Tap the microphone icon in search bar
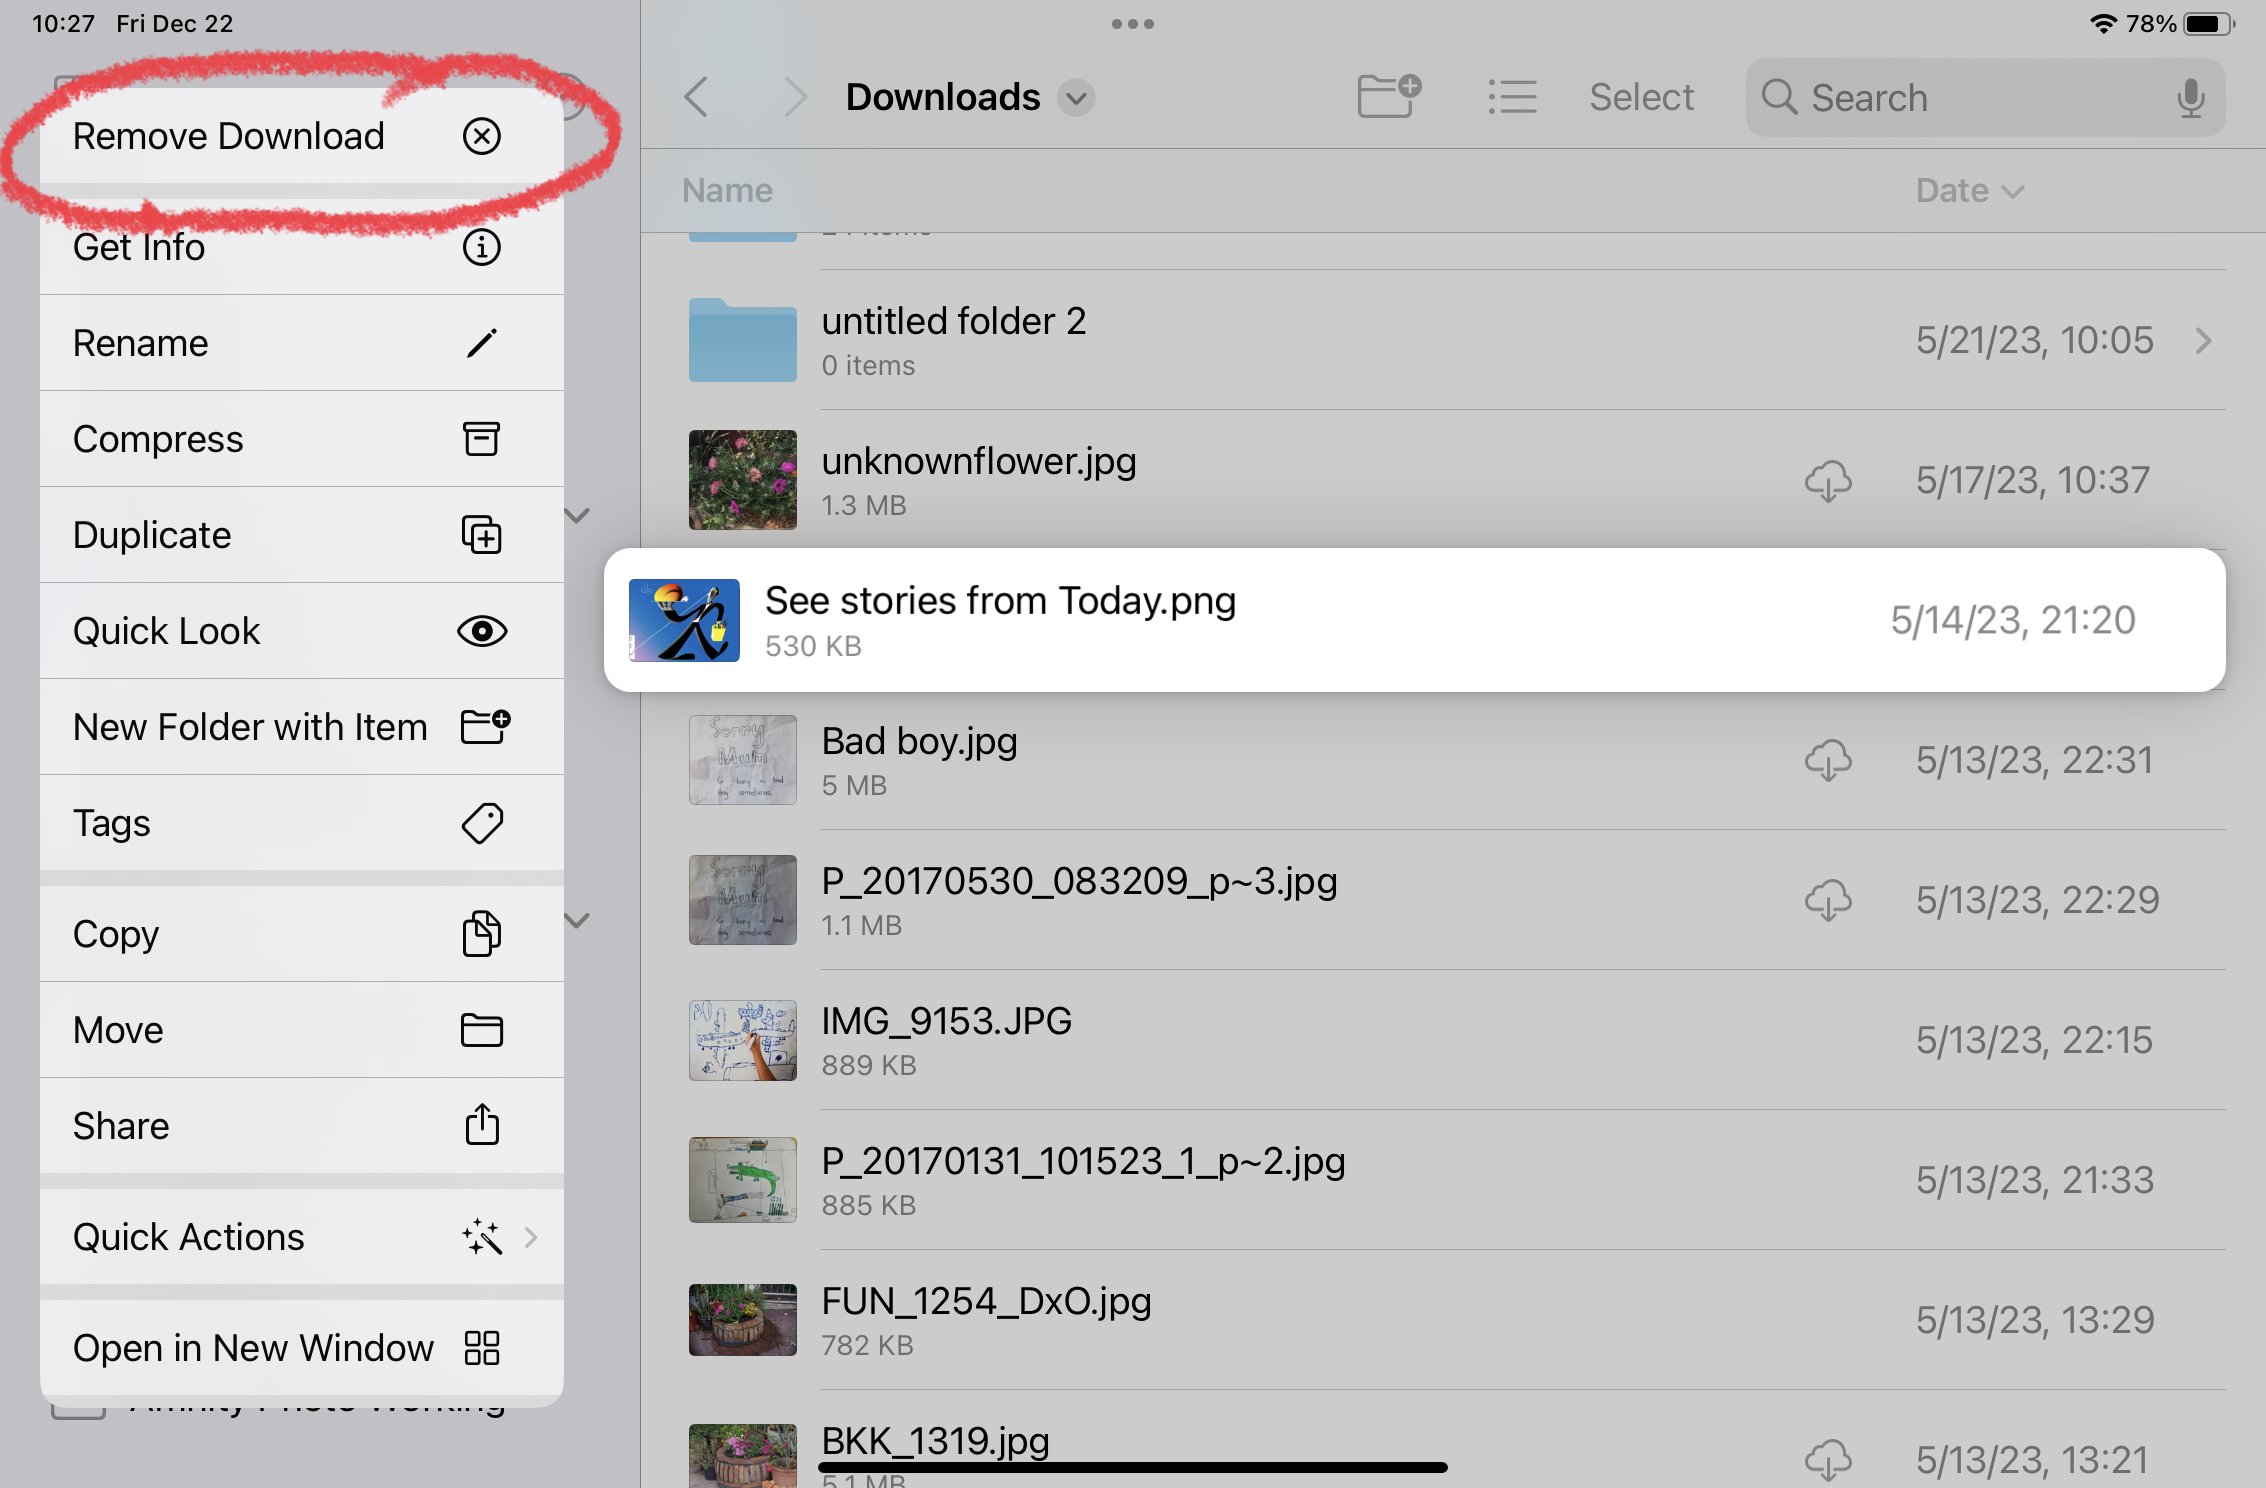 tap(2192, 97)
